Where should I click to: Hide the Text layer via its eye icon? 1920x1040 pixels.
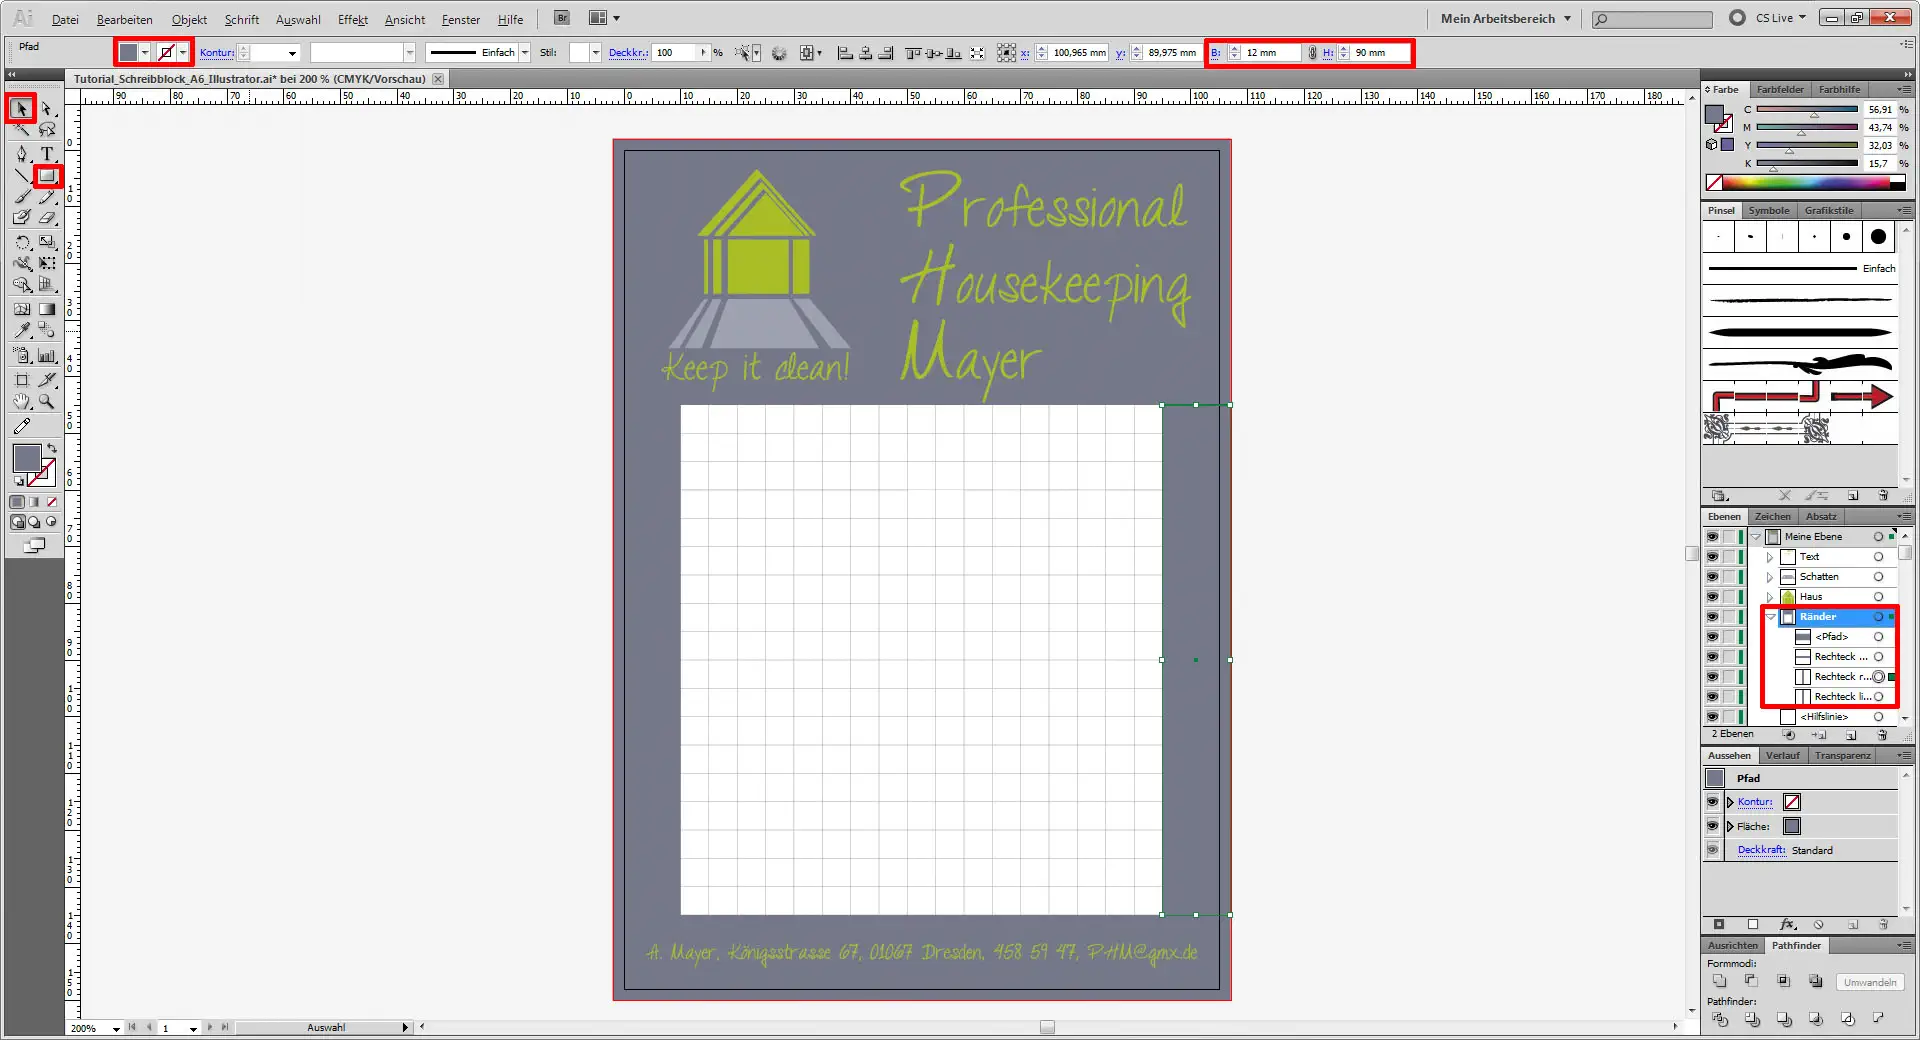click(1712, 557)
